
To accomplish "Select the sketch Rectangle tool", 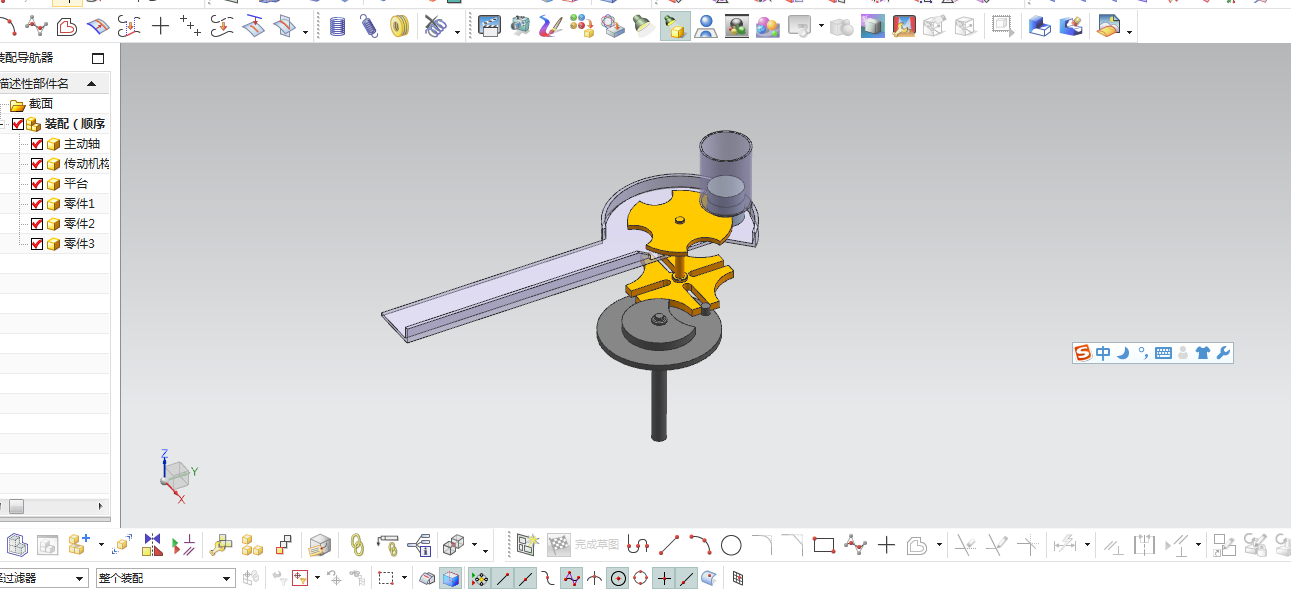I will coord(824,545).
